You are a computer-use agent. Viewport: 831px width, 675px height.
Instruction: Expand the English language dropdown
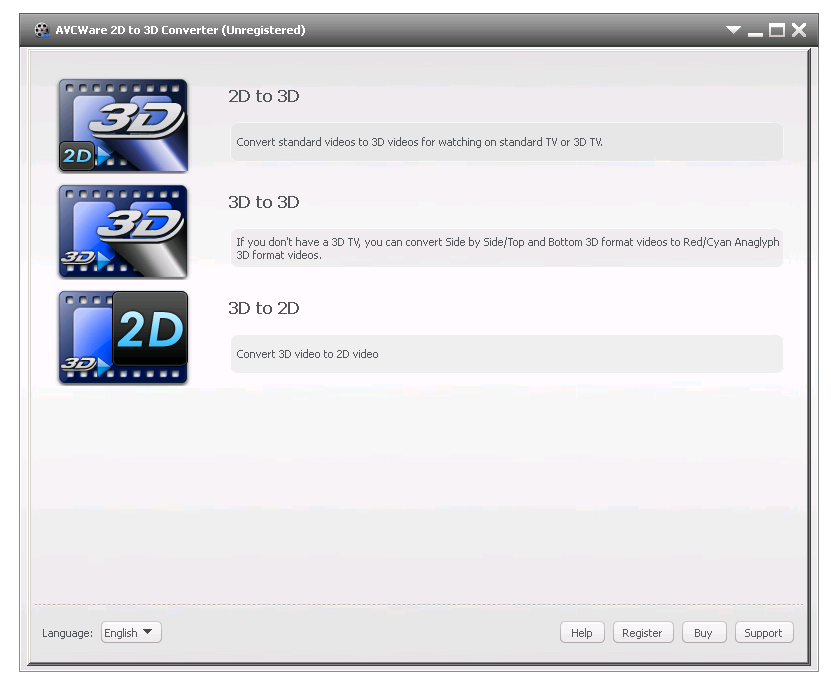(x=131, y=633)
